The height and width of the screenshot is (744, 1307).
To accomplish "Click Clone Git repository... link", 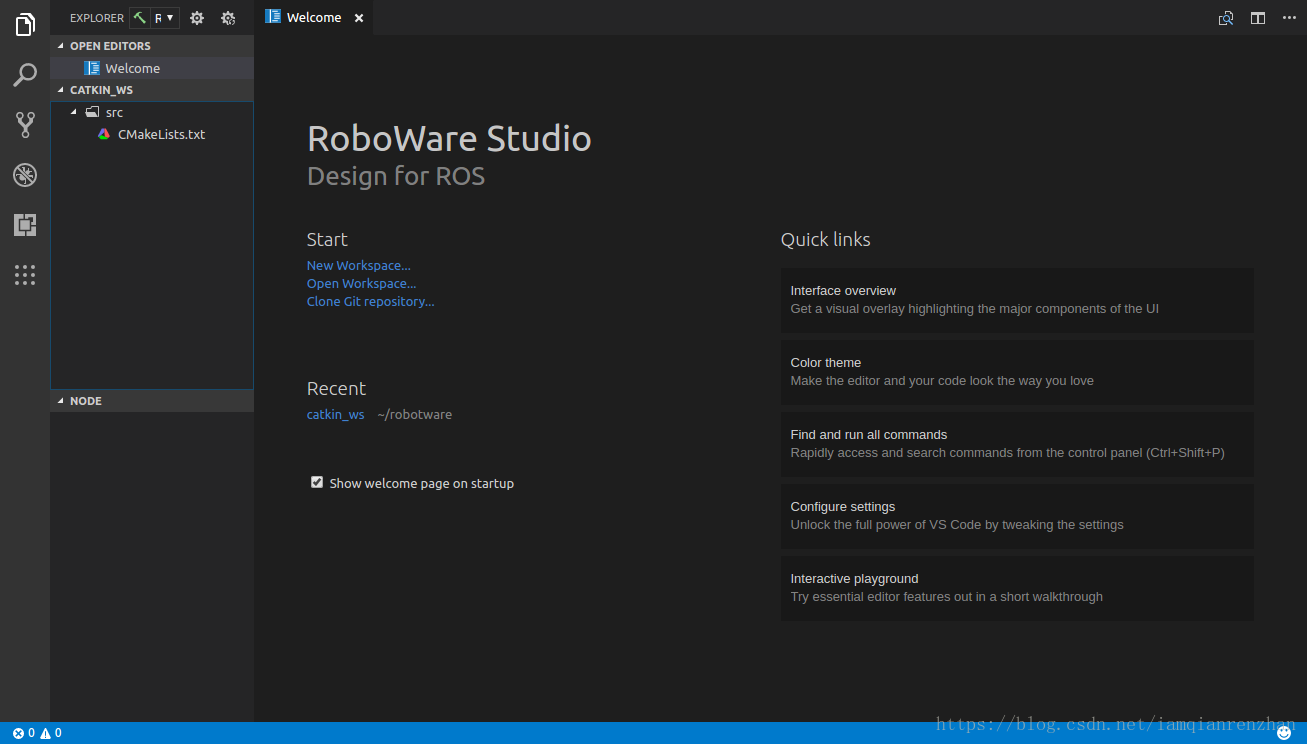I will tap(370, 302).
